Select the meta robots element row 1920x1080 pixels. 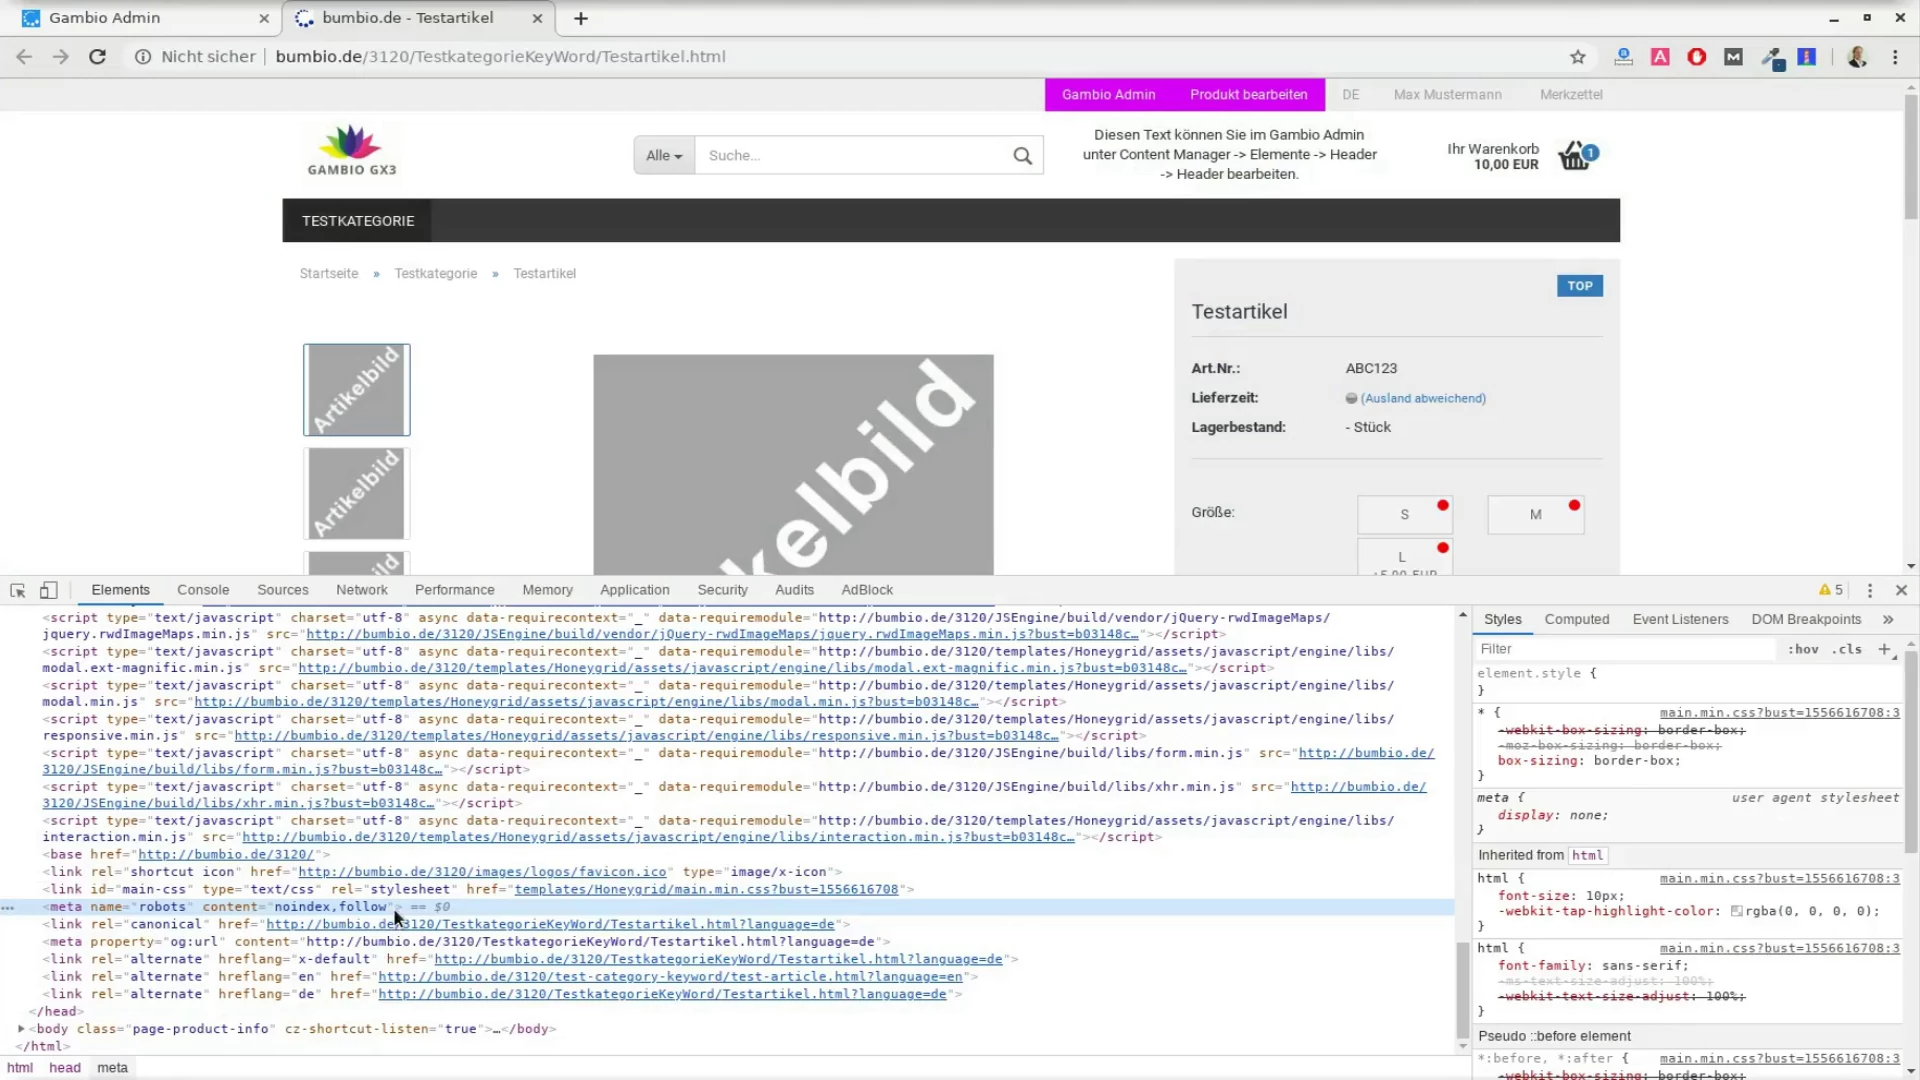[727, 907]
